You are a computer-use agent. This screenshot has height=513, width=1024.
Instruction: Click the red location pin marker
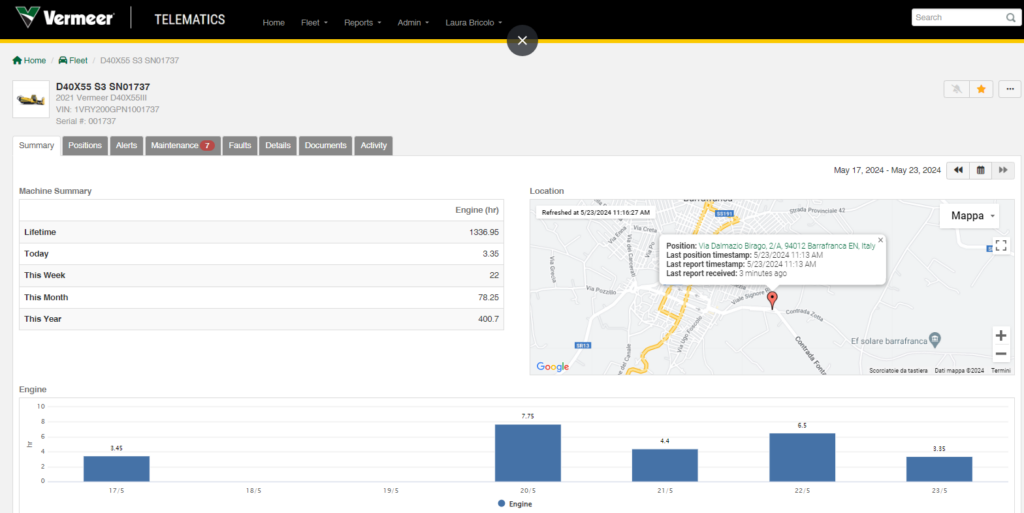(773, 300)
